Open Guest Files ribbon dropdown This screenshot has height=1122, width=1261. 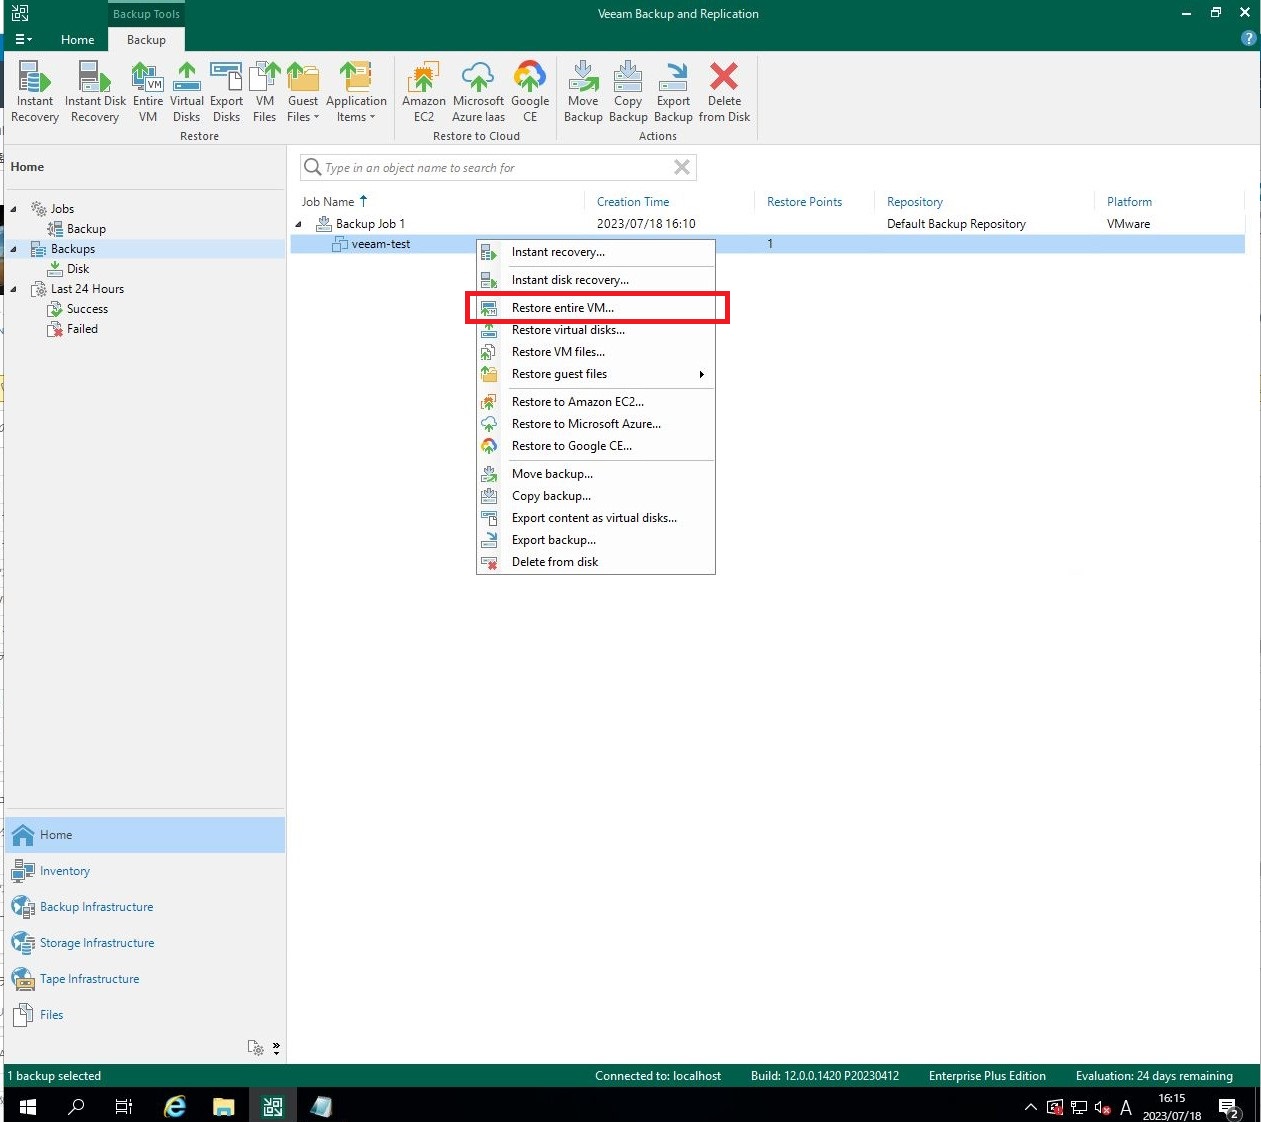303,91
